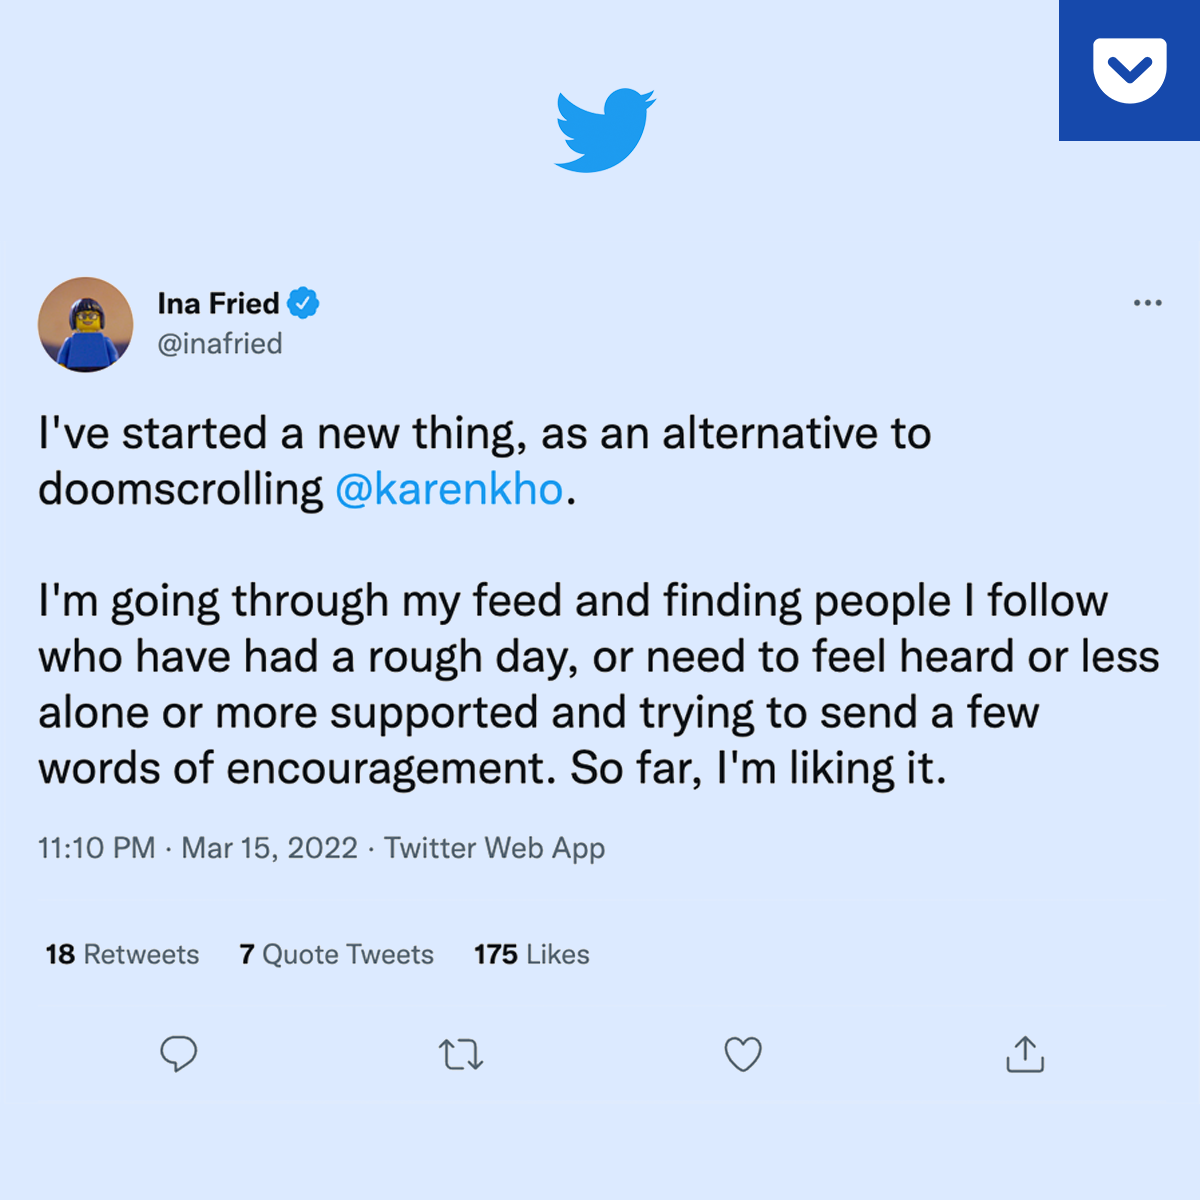Viewport: 1200px width, 1200px height.
Task: View the 175 Likes list
Action: point(532,954)
